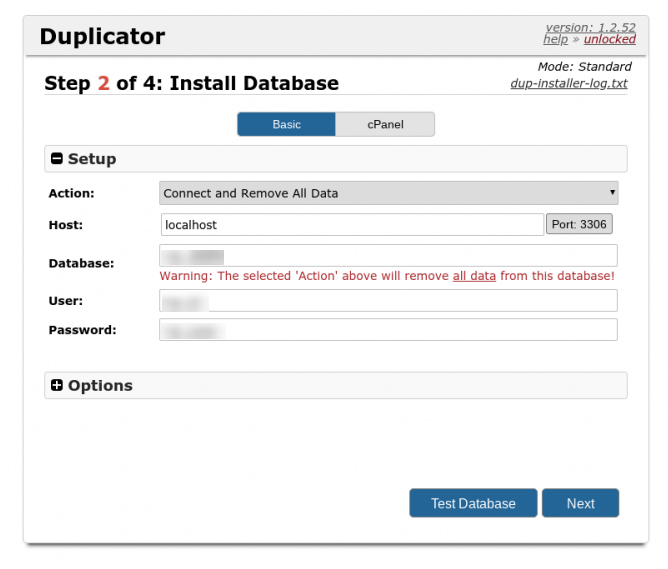This screenshot has width=668, height=569.
Task: Click the version: 1.2.52 link
Action: click(x=590, y=27)
